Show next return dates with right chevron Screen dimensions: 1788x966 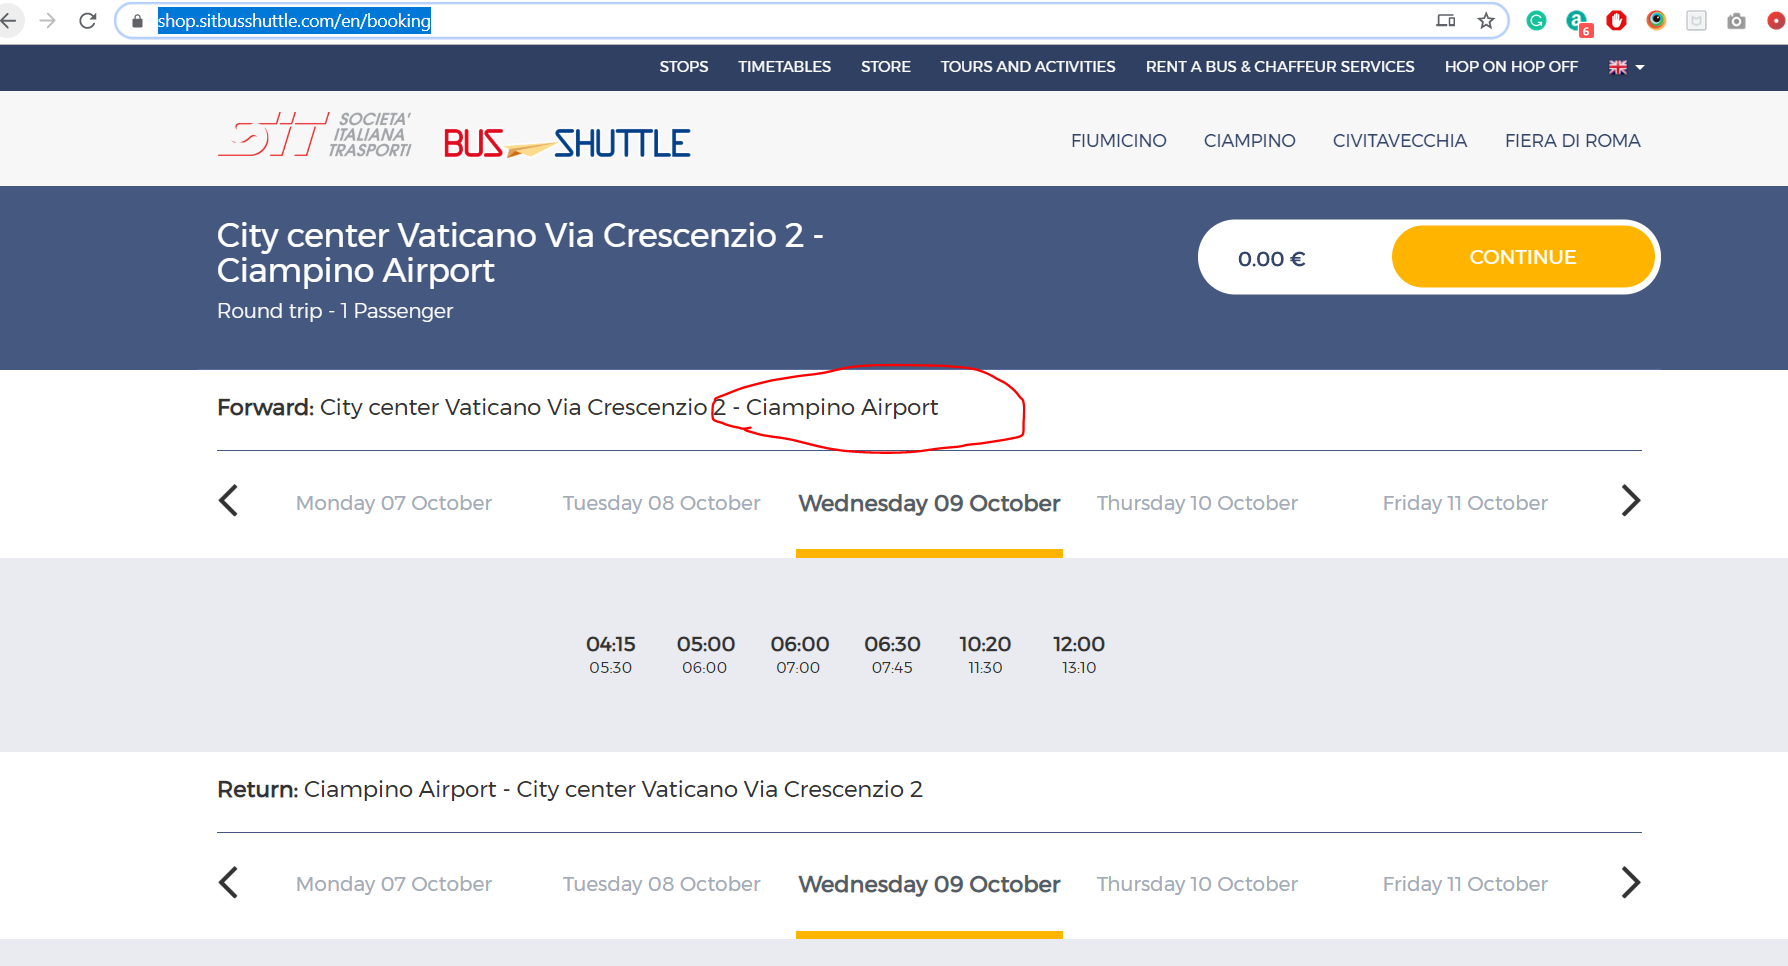tap(1630, 883)
